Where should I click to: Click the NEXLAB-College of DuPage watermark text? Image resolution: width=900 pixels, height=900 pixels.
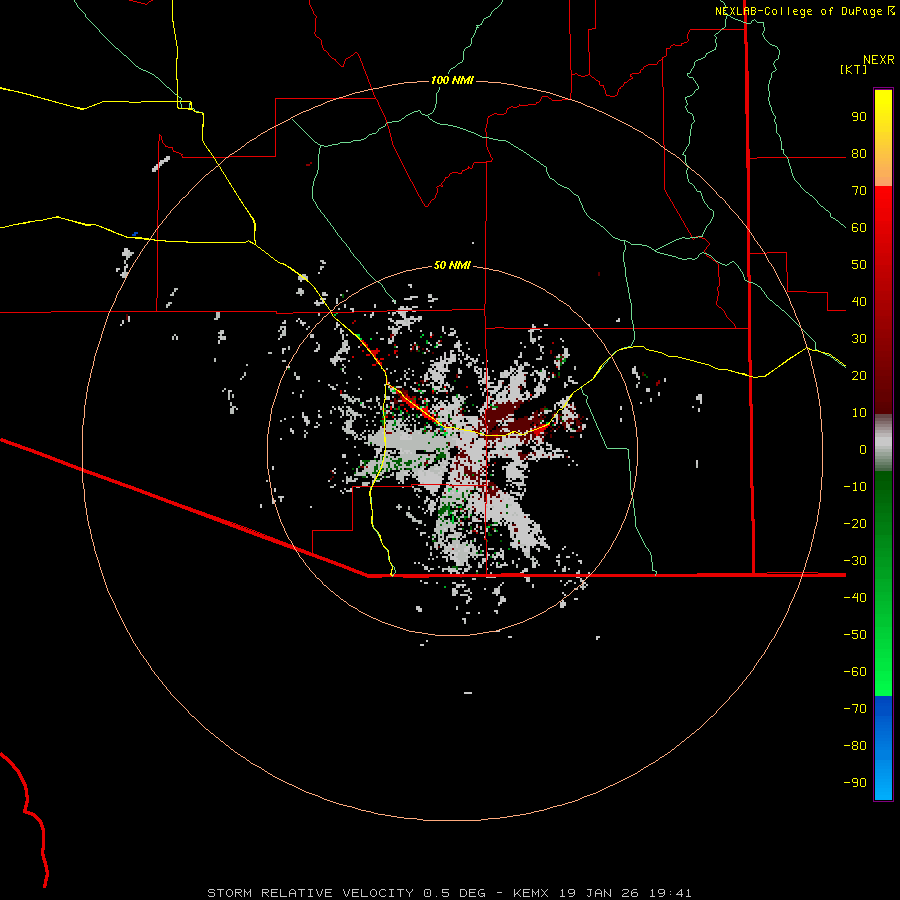point(799,11)
